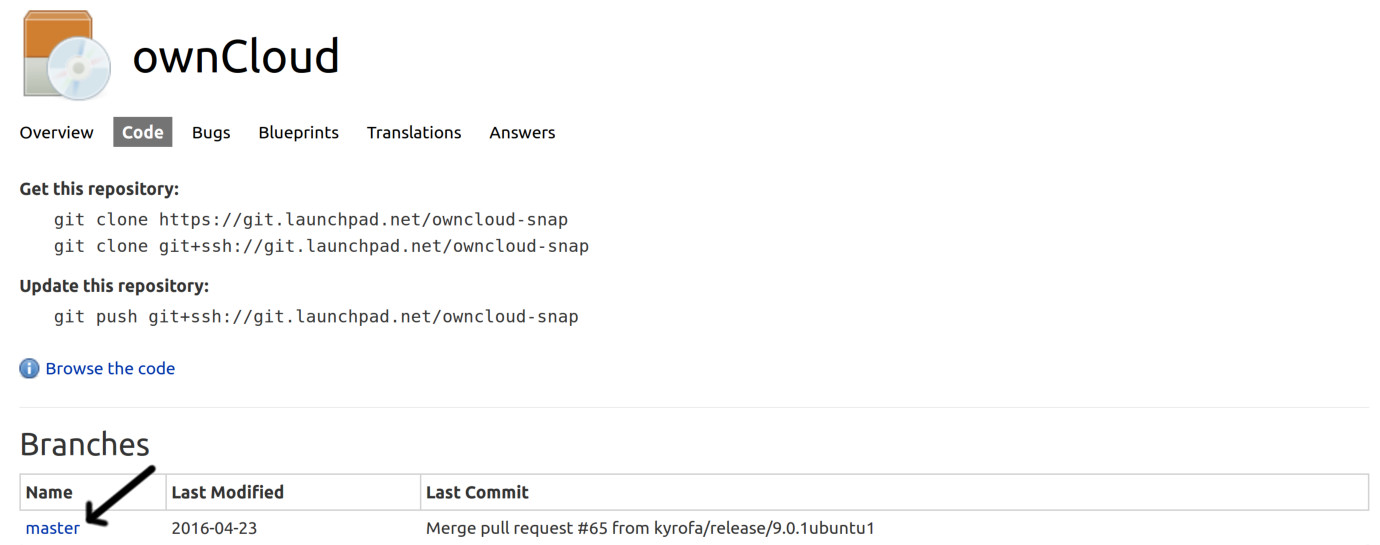
Task: Click the ownCloud project logo icon
Action: (67, 55)
